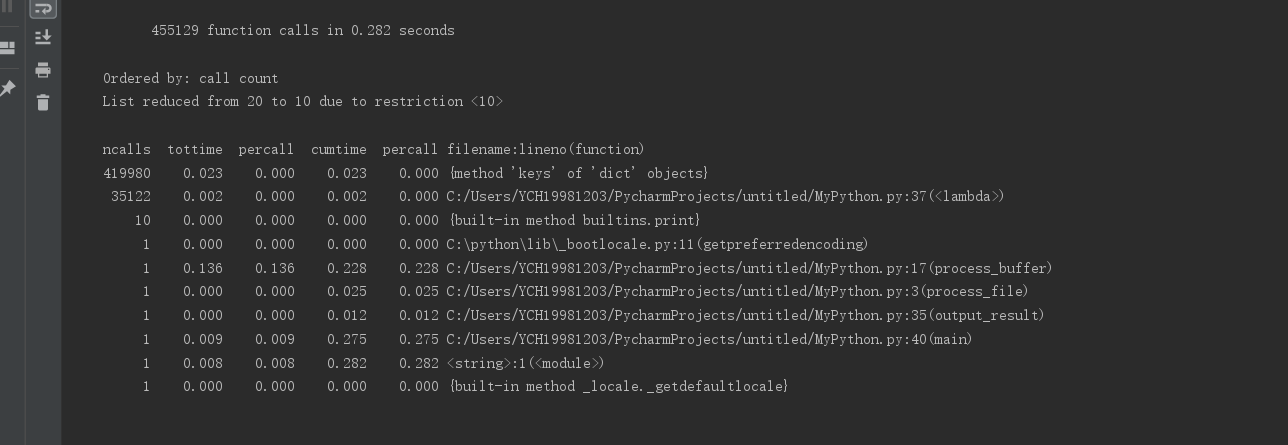
Task: Click the MyPython.py:37 lambda path
Action: (725, 197)
